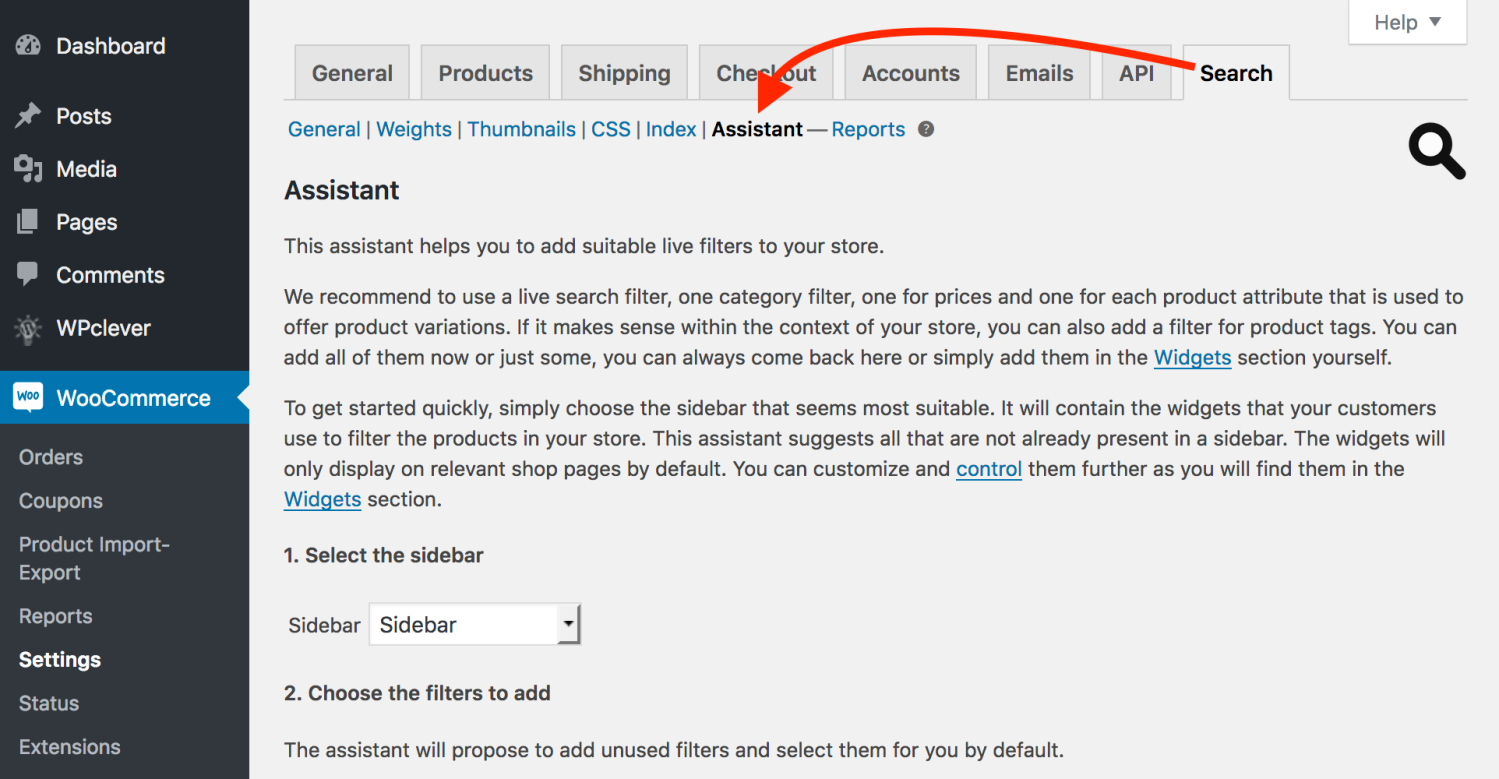Expand the Help dropdown in the corner
Image resolution: width=1499 pixels, height=779 pixels.
coord(1406,22)
